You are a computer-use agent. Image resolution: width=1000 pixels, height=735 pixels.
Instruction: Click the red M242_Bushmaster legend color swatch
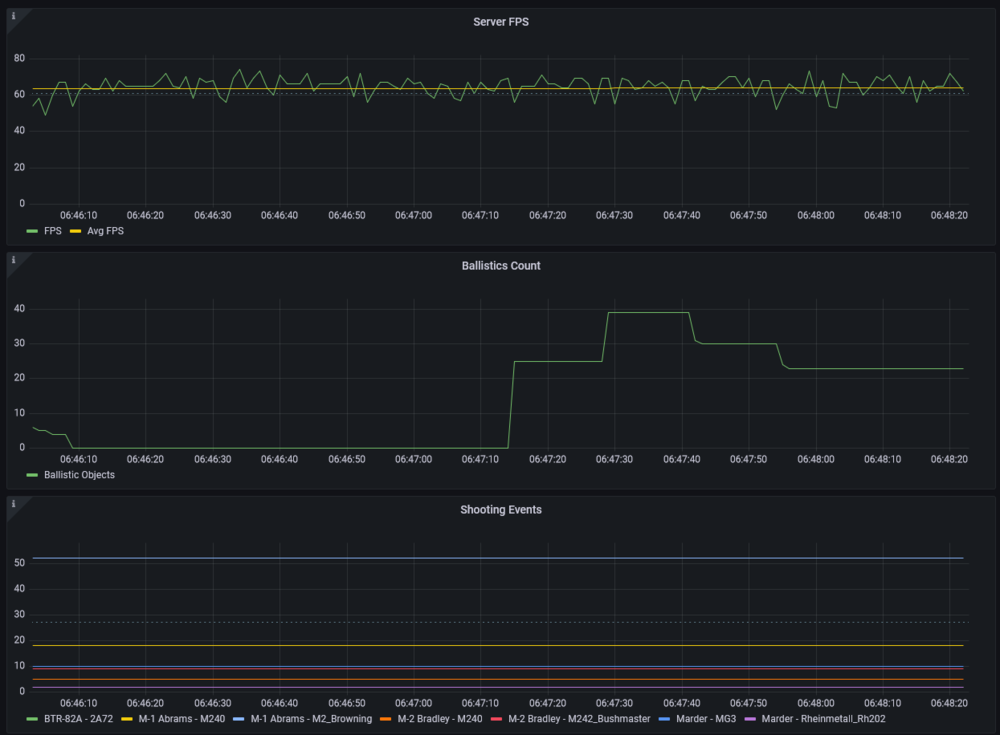pyautogui.click(x=496, y=719)
